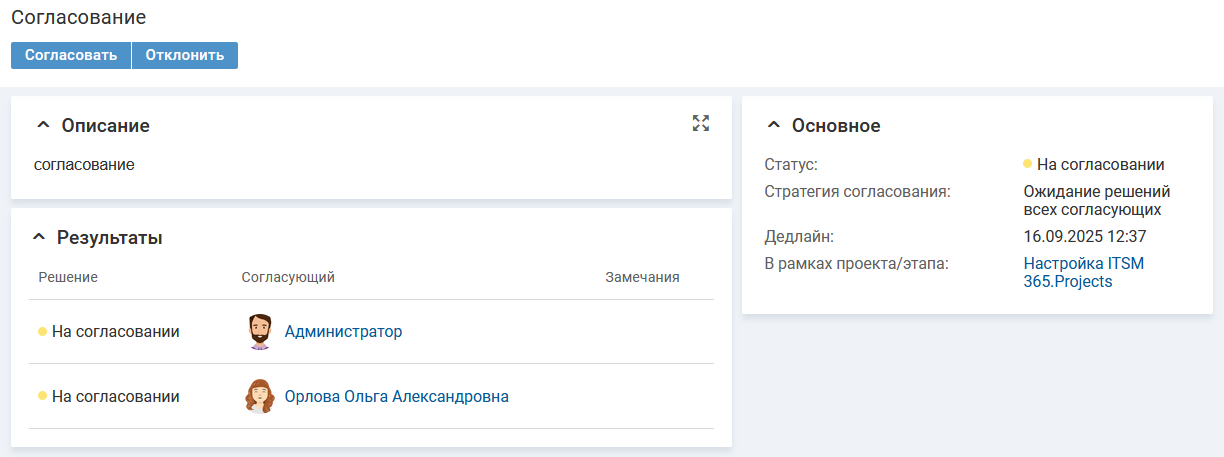Click the yellow status dot beside Статус
The height and width of the screenshot is (457, 1224).
1027,164
